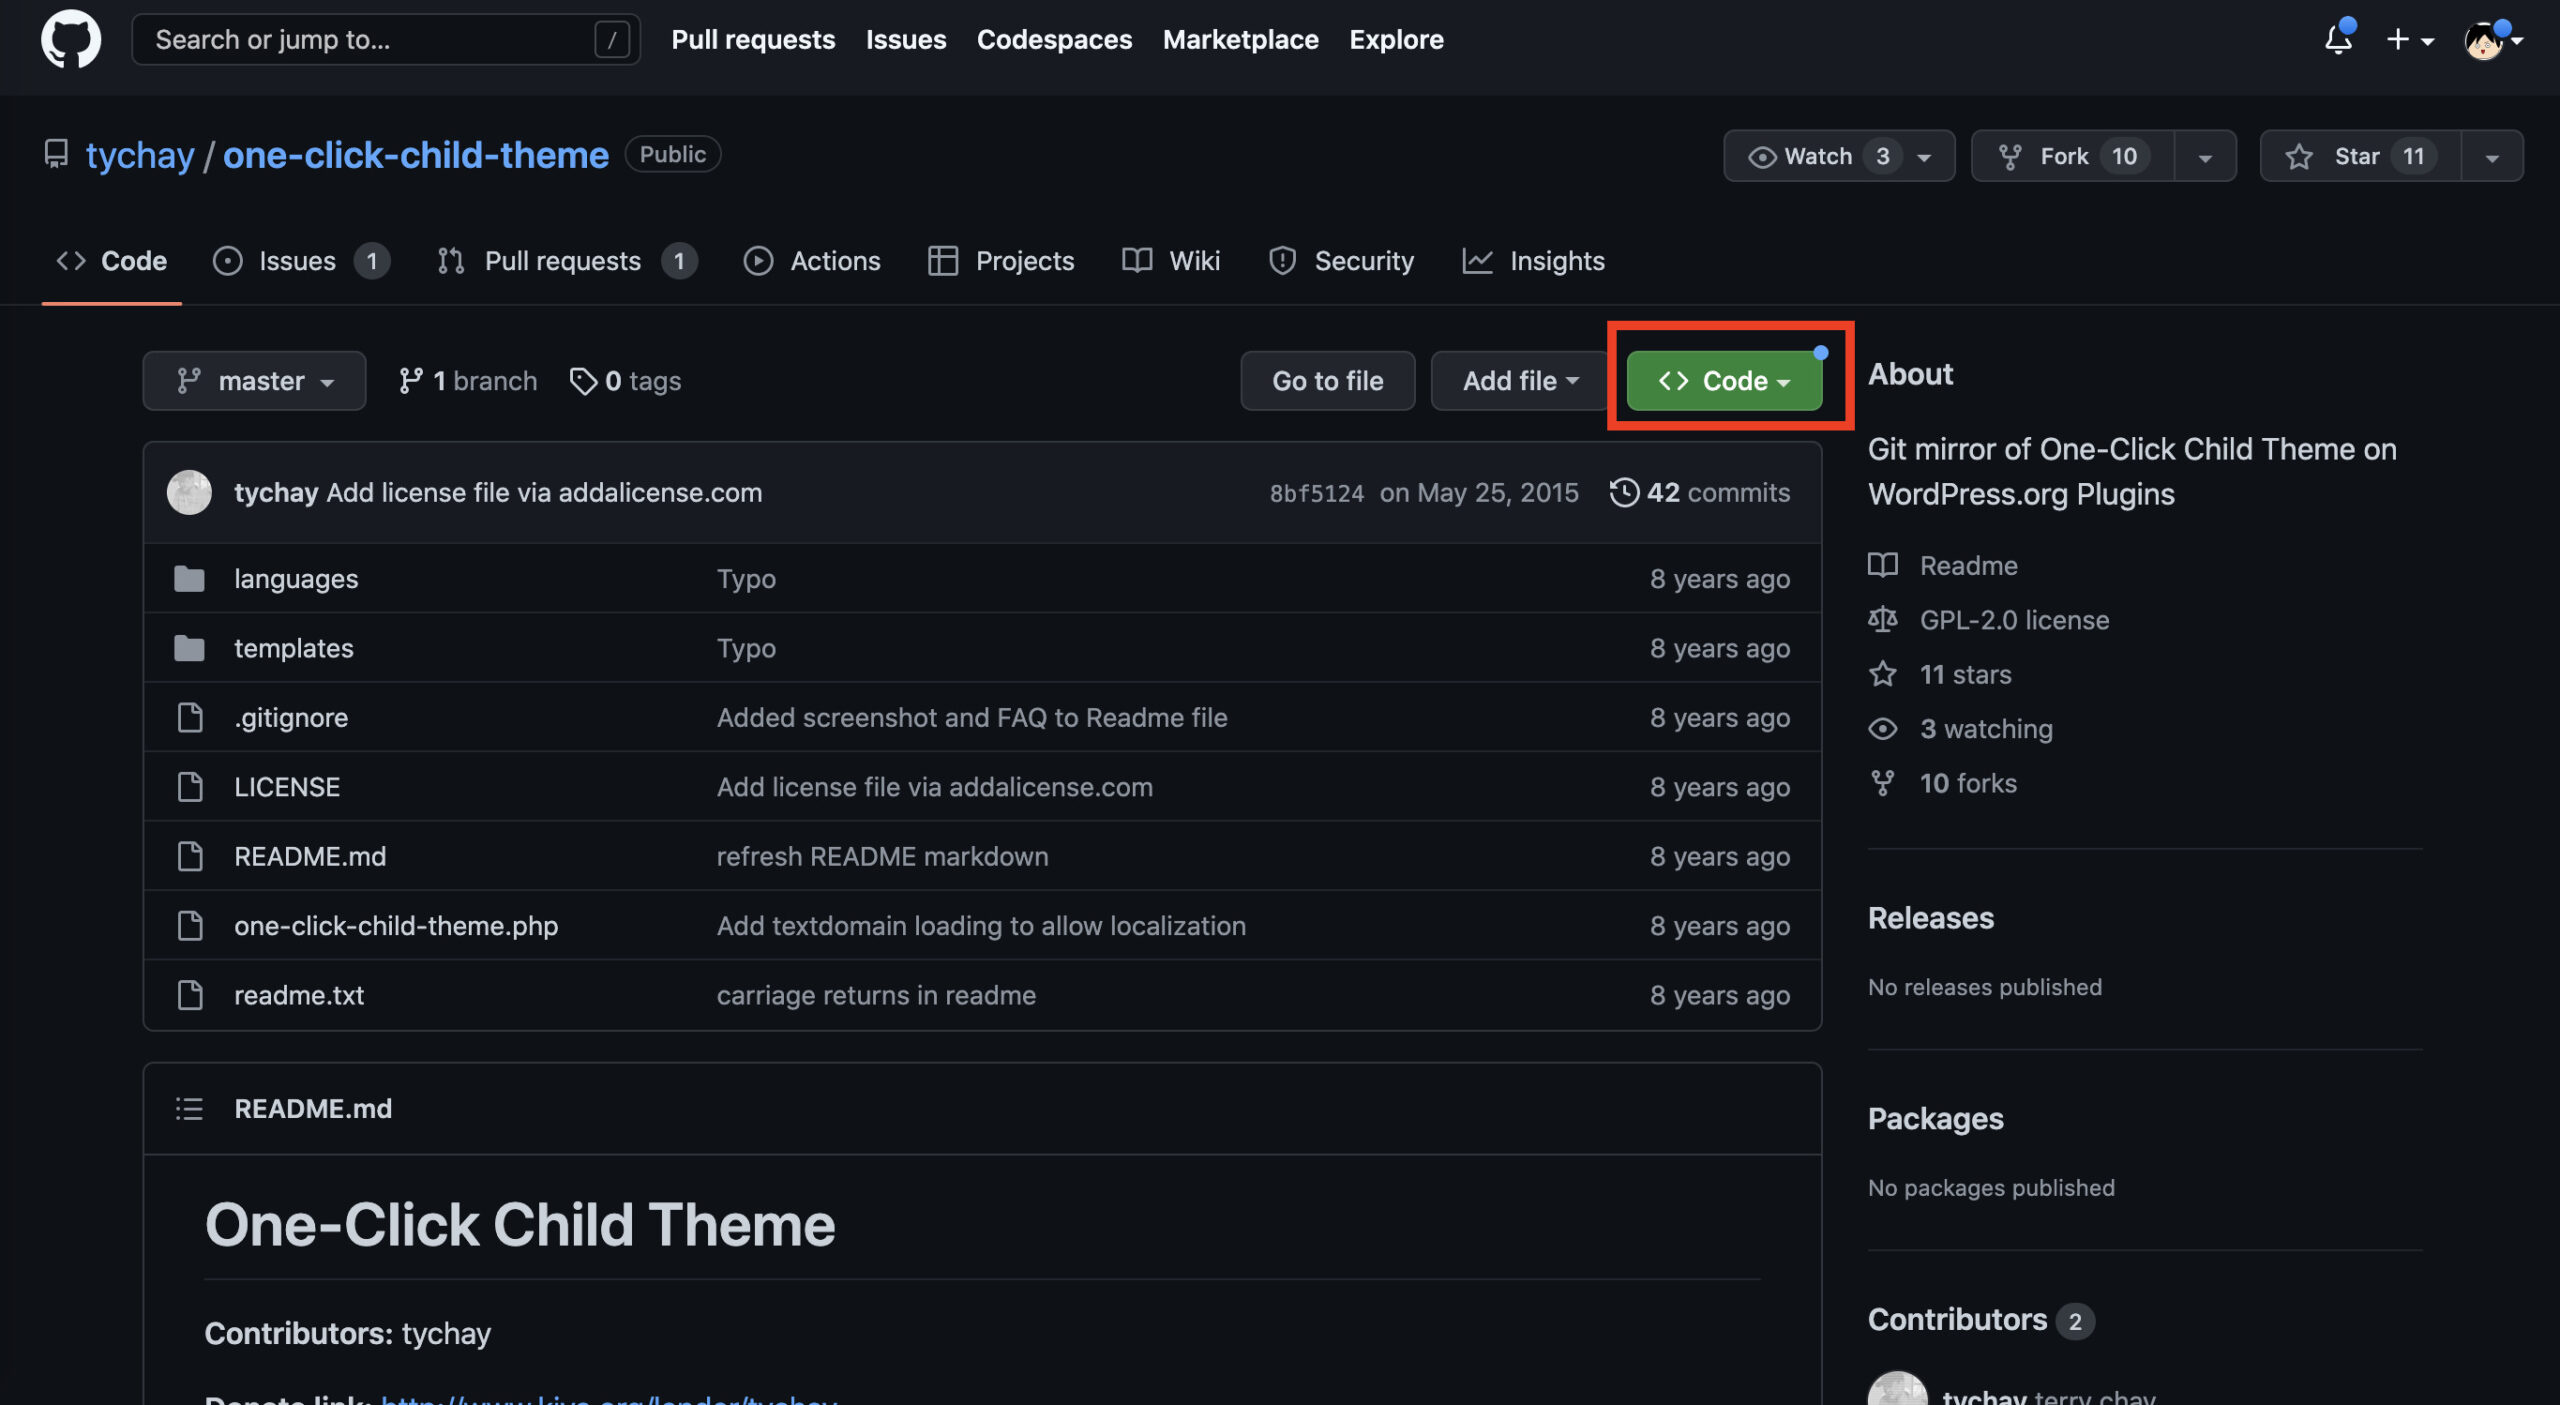Open the Insights tab
The image size is (2560, 1405).
click(x=1533, y=261)
